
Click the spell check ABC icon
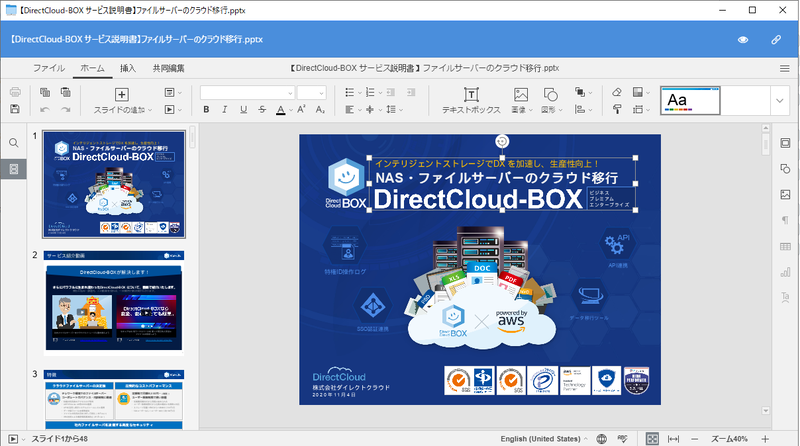pos(622,439)
